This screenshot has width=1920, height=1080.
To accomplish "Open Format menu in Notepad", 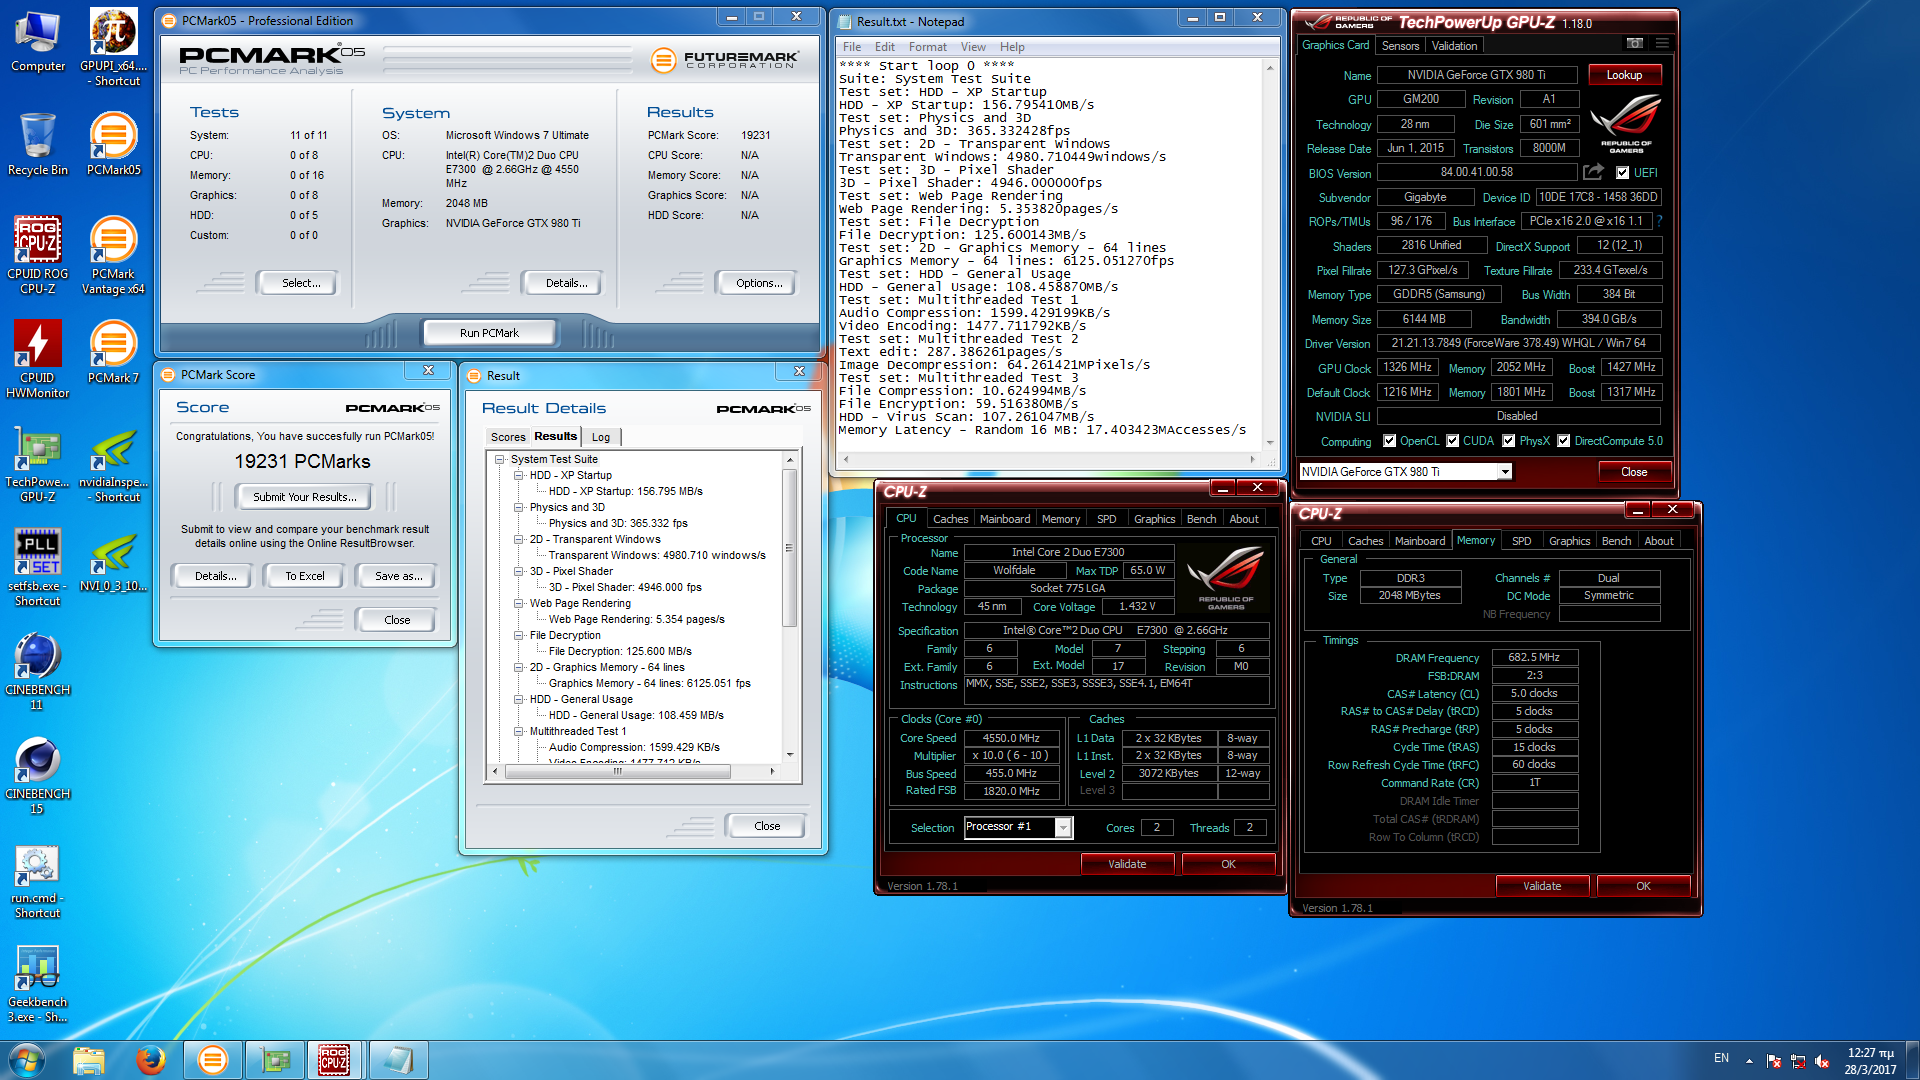I will pyautogui.click(x=927, y=47).
